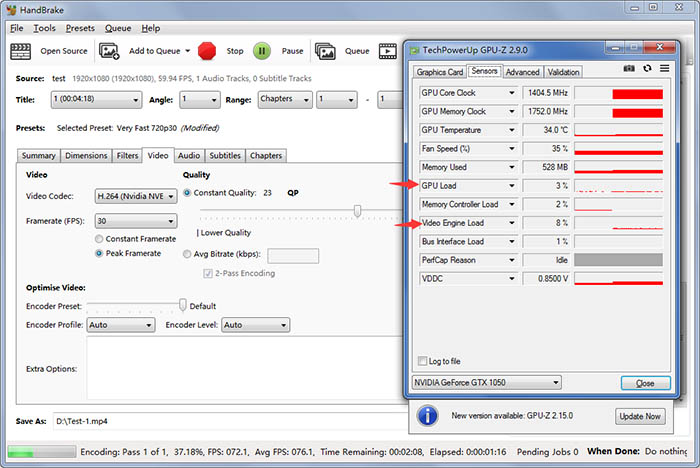
Task: Toggle the 2-Pass Encoding checkbox
Action: pos(208,273)
